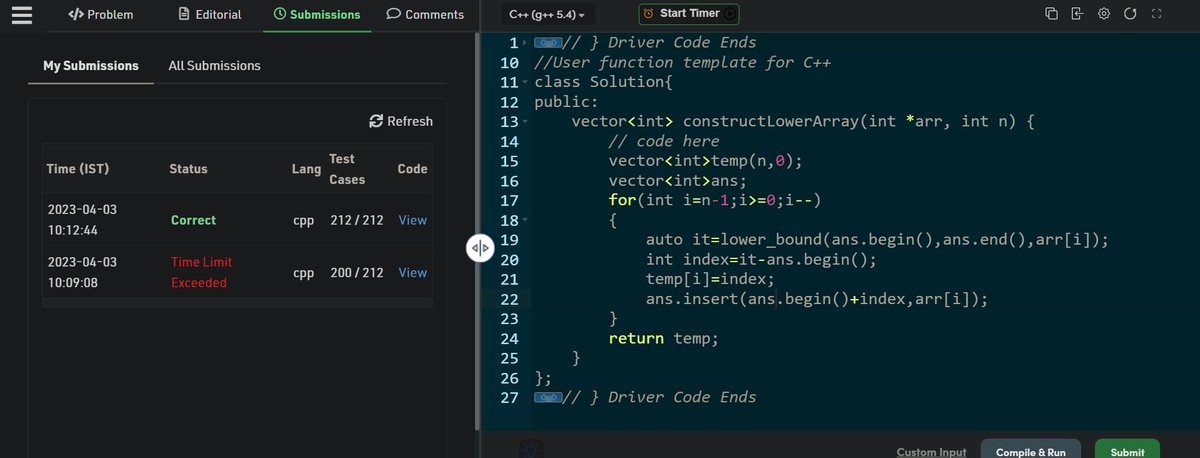Open the C++ (g++ 5.4) language dropdown
The width and height of the screenshot is (1200, 458).
click(x=546, y=14)
